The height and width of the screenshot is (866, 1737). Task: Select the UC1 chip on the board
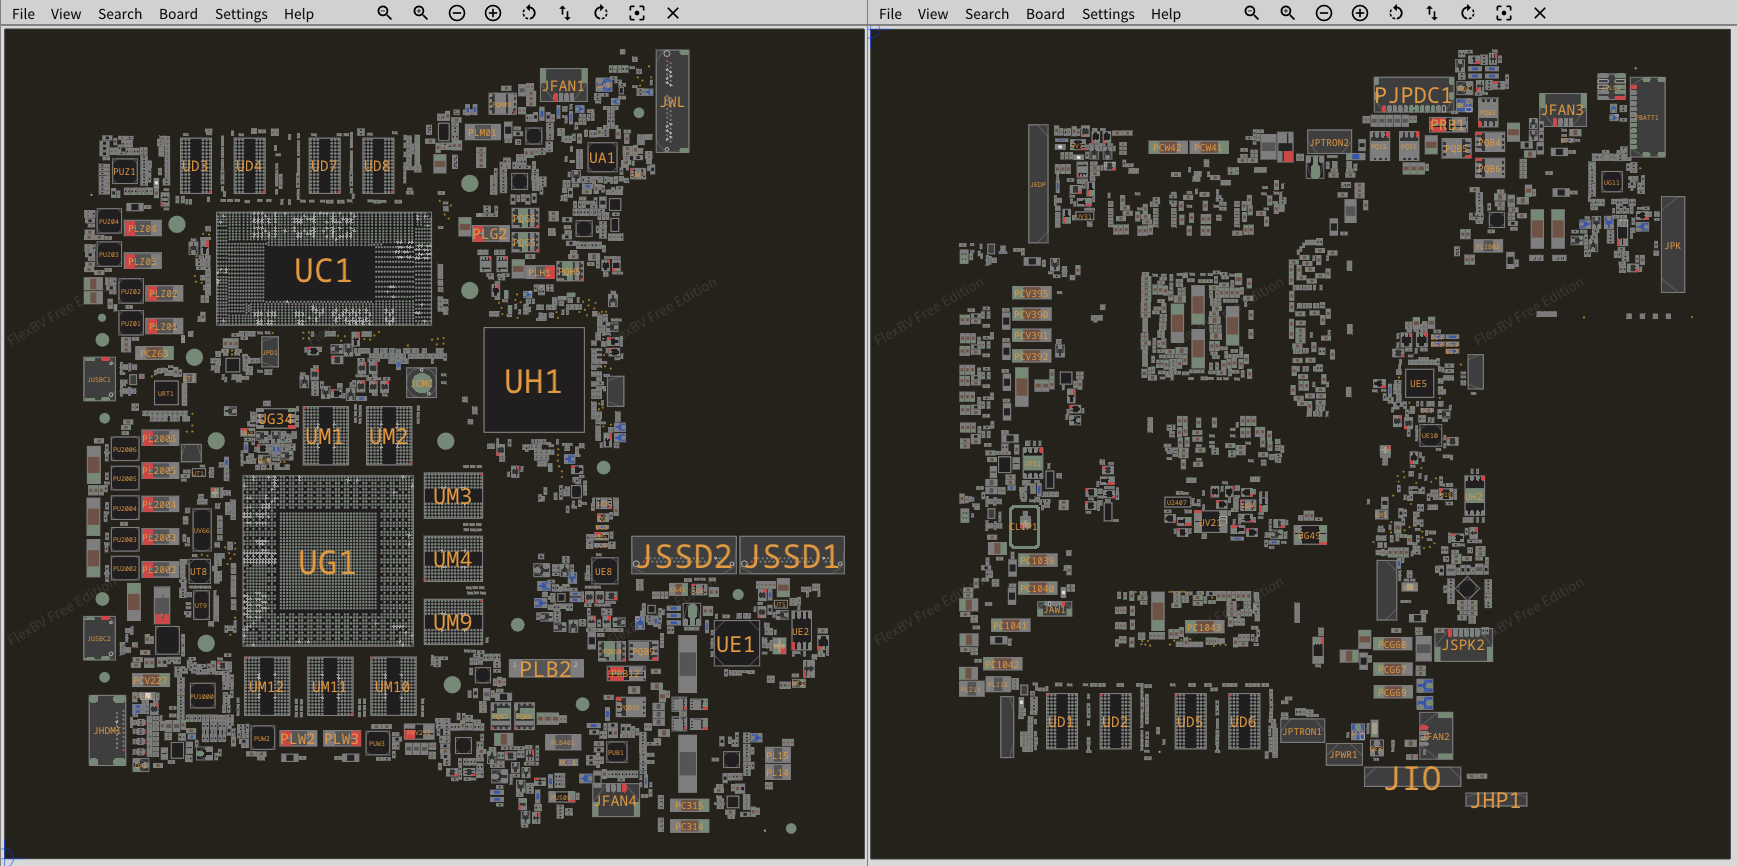click(x=323, y=271)
